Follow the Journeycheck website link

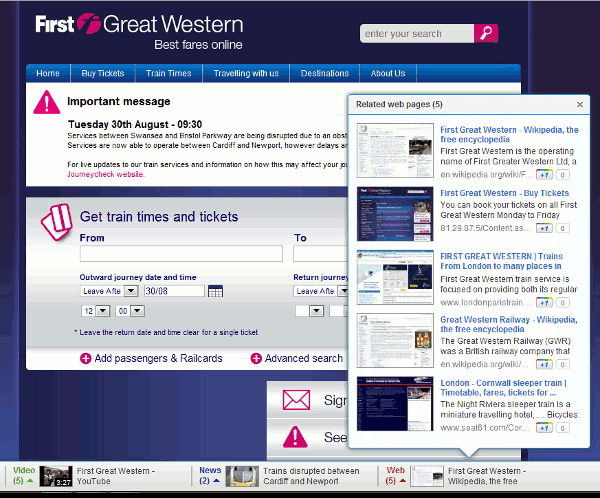(x=106, y=175)
